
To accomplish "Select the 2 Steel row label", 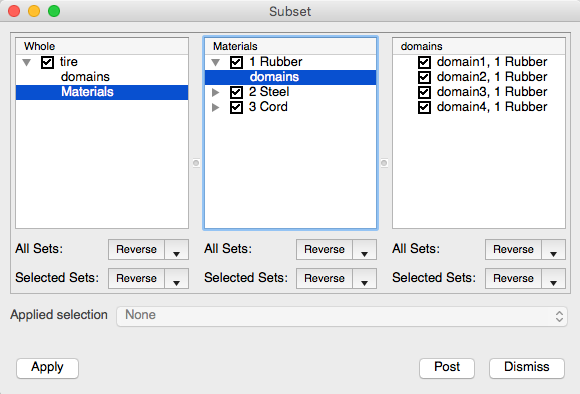I will 269,92.
